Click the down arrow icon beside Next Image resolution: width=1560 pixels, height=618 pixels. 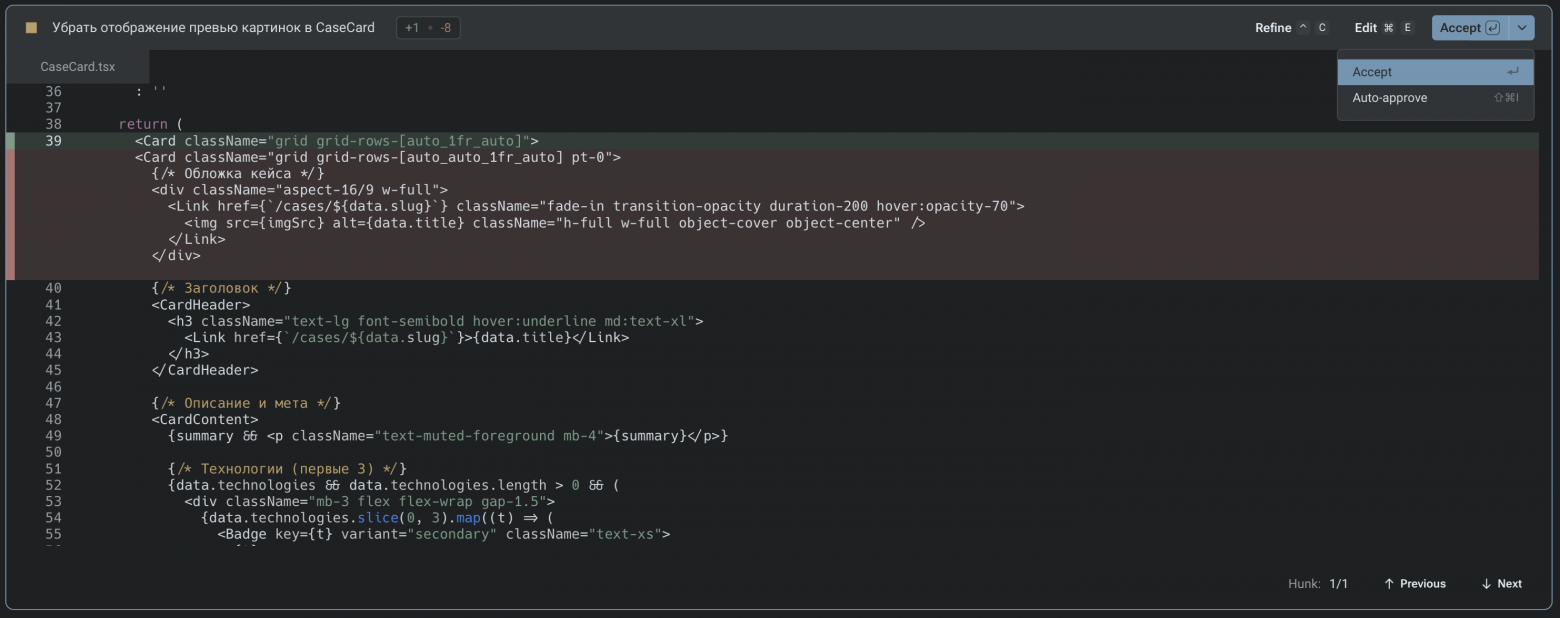point(1486,584)
